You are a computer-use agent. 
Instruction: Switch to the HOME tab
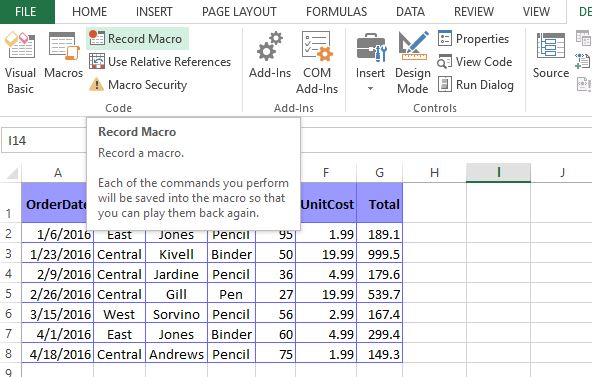click(x=89, y=12)
